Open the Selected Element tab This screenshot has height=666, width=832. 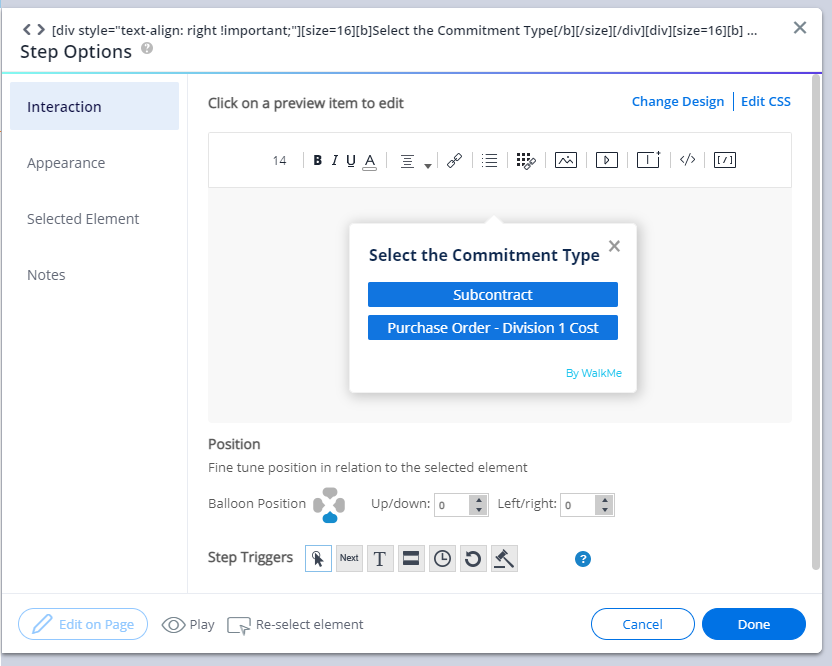click(83, 219)
